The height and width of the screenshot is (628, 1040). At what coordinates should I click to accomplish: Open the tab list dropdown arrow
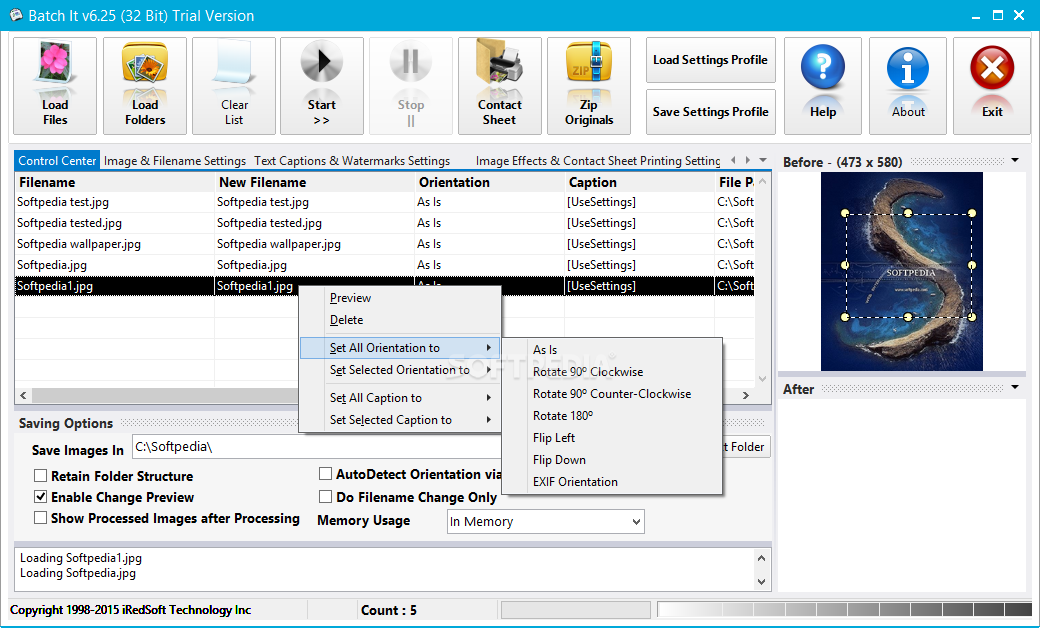click(763, 160)
